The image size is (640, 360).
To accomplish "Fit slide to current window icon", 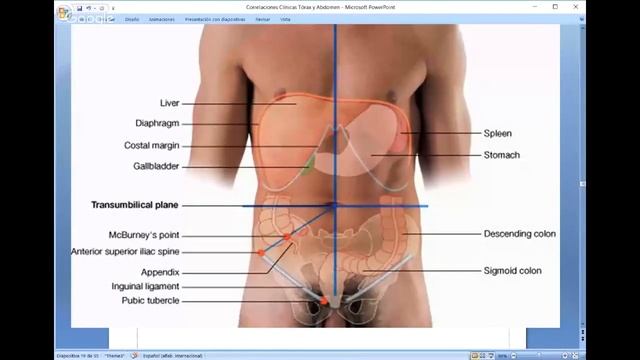I will (575, 356).
